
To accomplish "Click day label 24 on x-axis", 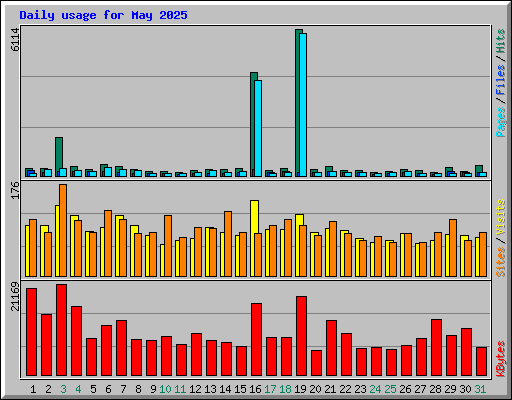I will (375, 389).
